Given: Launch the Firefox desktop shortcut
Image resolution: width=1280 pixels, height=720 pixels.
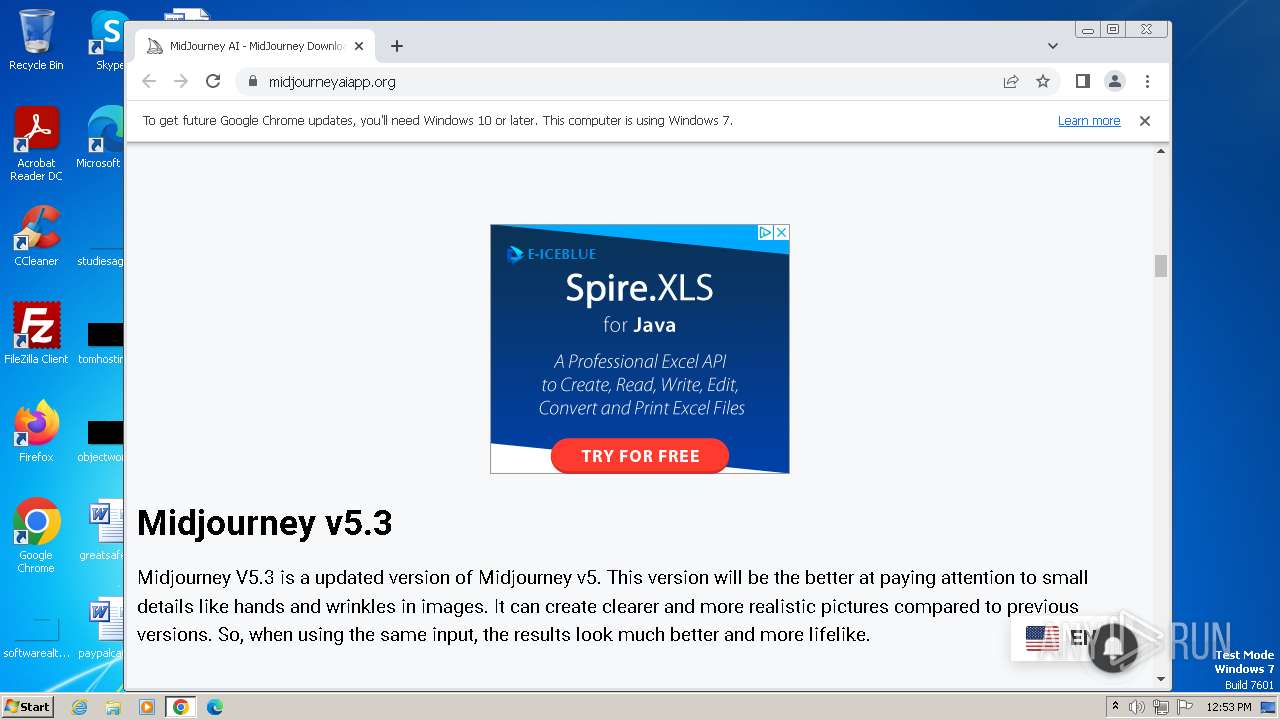Looking at the screenshot, I should [36, 432].
